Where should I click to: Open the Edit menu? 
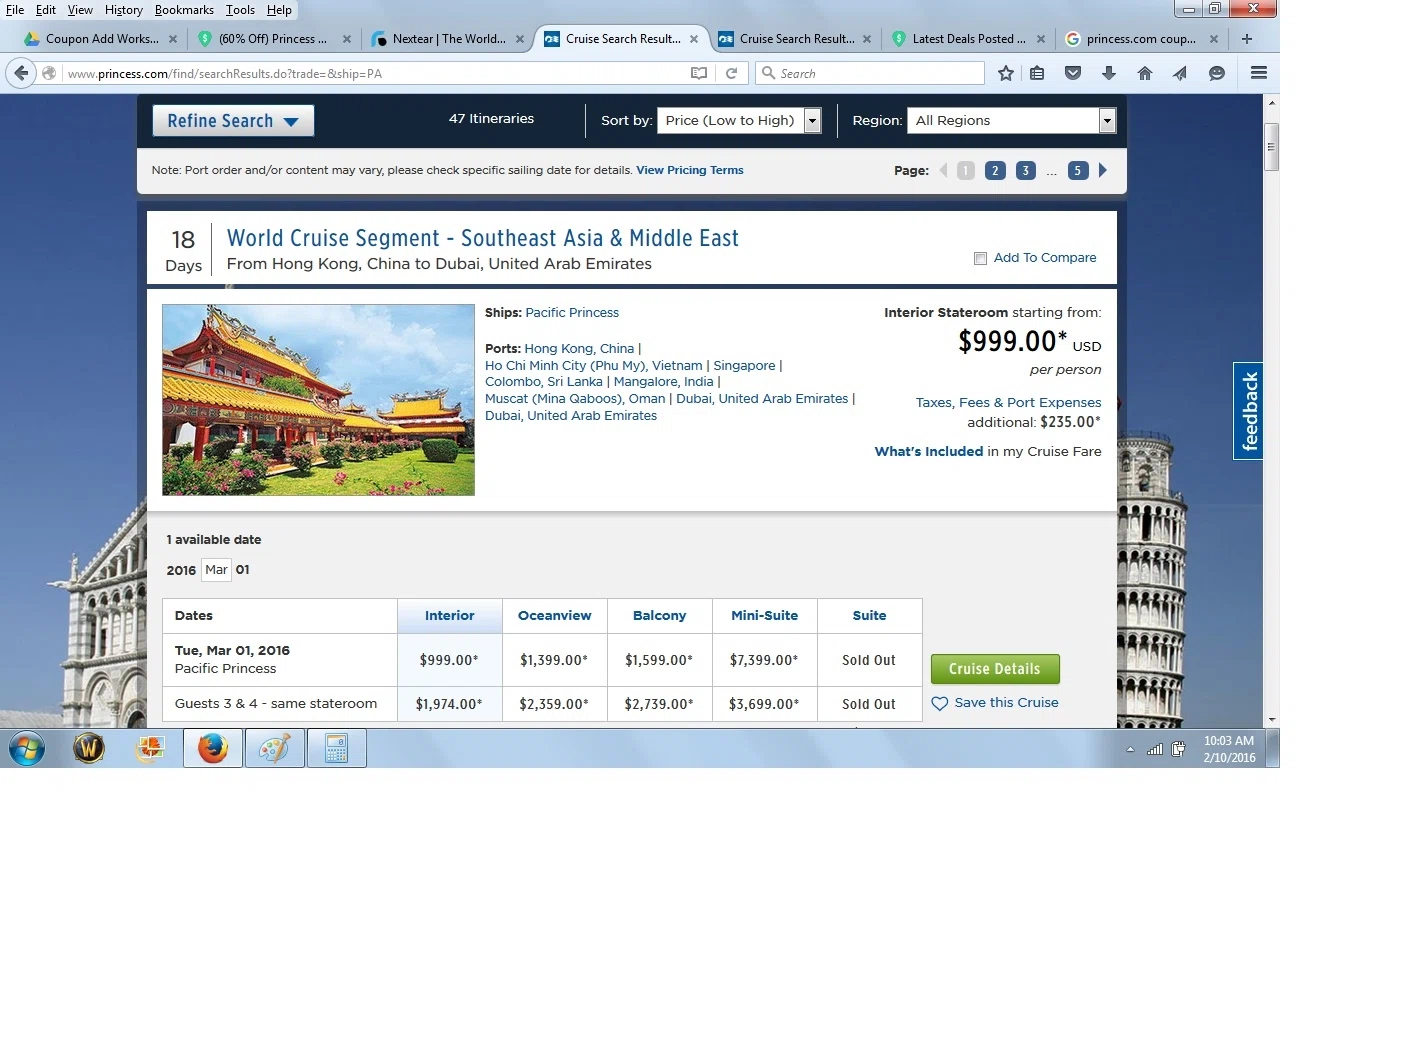click(46, 10)
